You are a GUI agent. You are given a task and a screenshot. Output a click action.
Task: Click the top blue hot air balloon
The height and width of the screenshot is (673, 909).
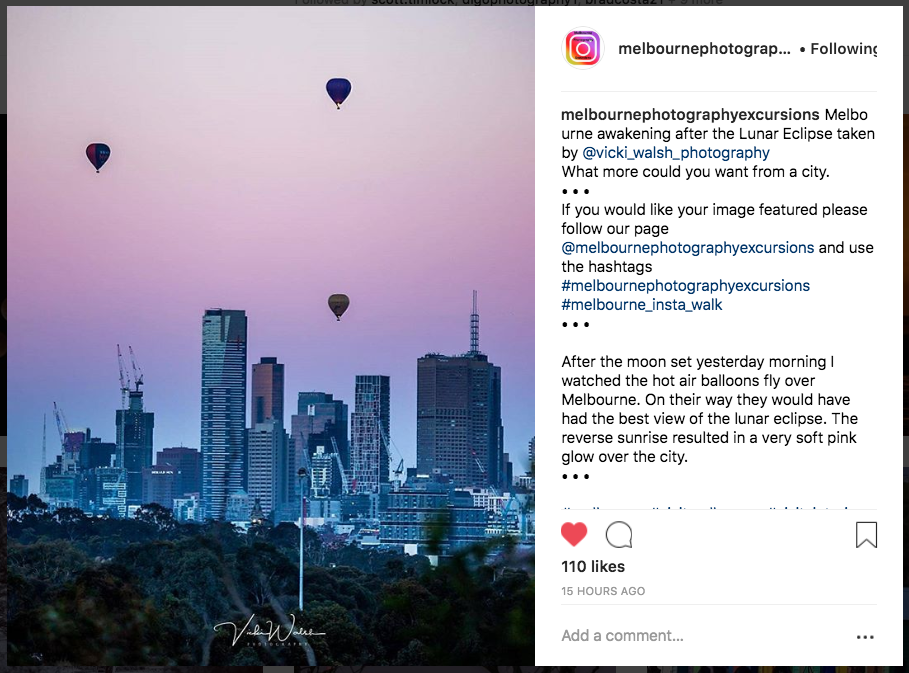click(x=339, y=93)
